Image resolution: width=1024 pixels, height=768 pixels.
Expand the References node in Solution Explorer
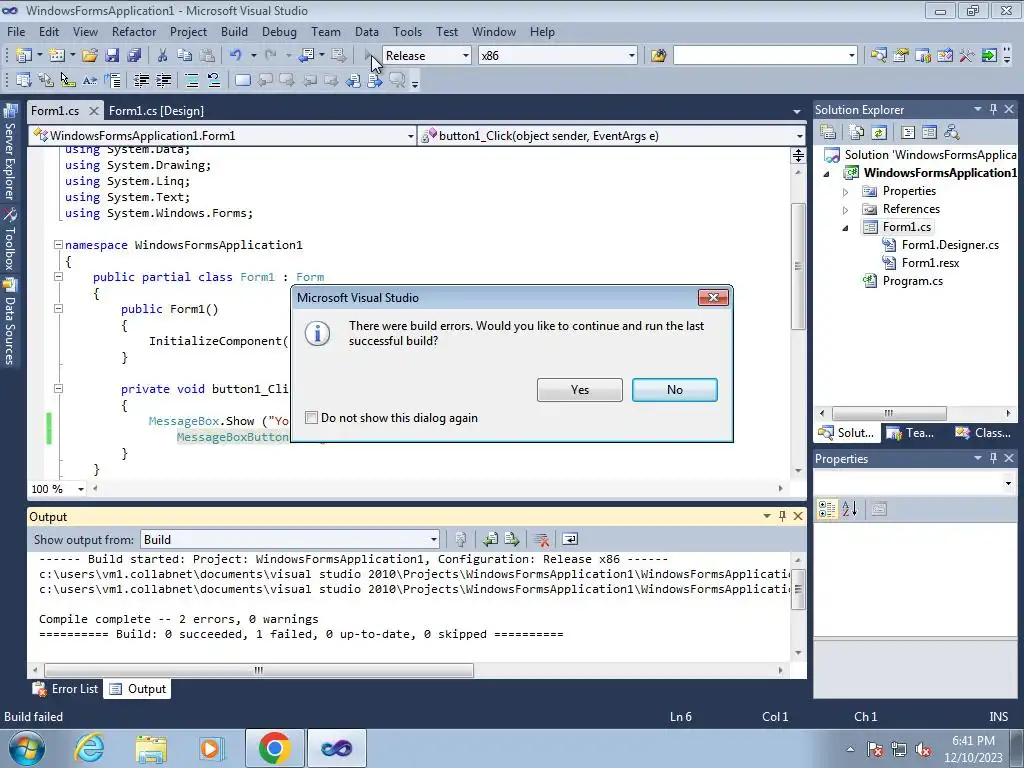pos(846,210)
